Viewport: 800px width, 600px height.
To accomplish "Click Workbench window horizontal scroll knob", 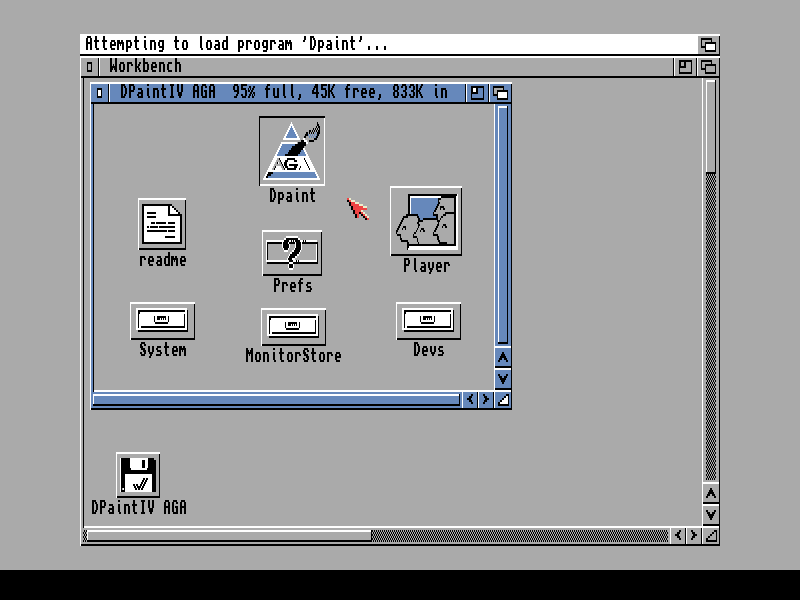I will tap(229, 535).
